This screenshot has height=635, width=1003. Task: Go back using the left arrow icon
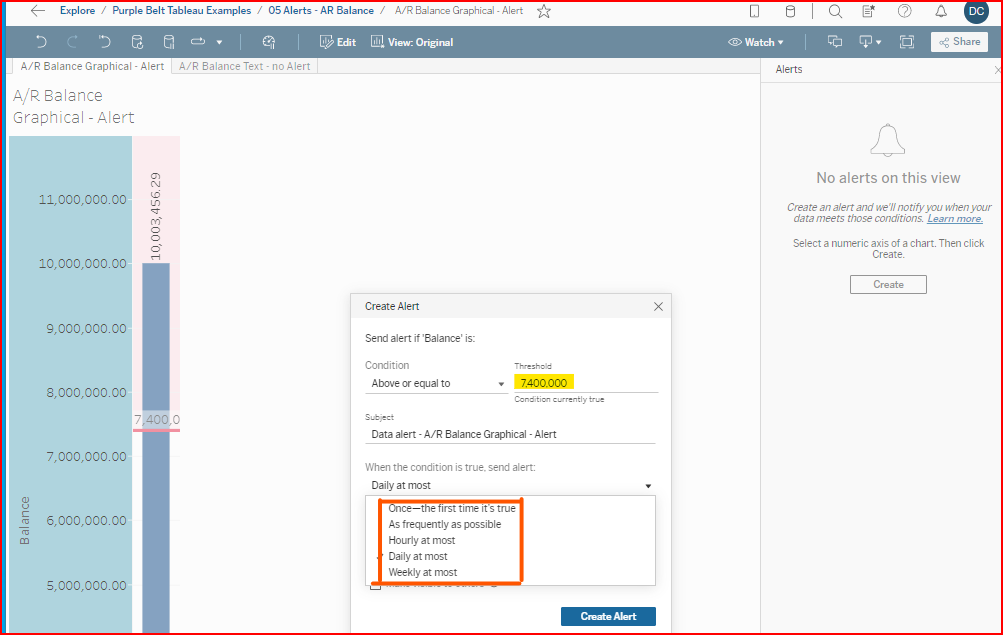(x=38, y=11)
